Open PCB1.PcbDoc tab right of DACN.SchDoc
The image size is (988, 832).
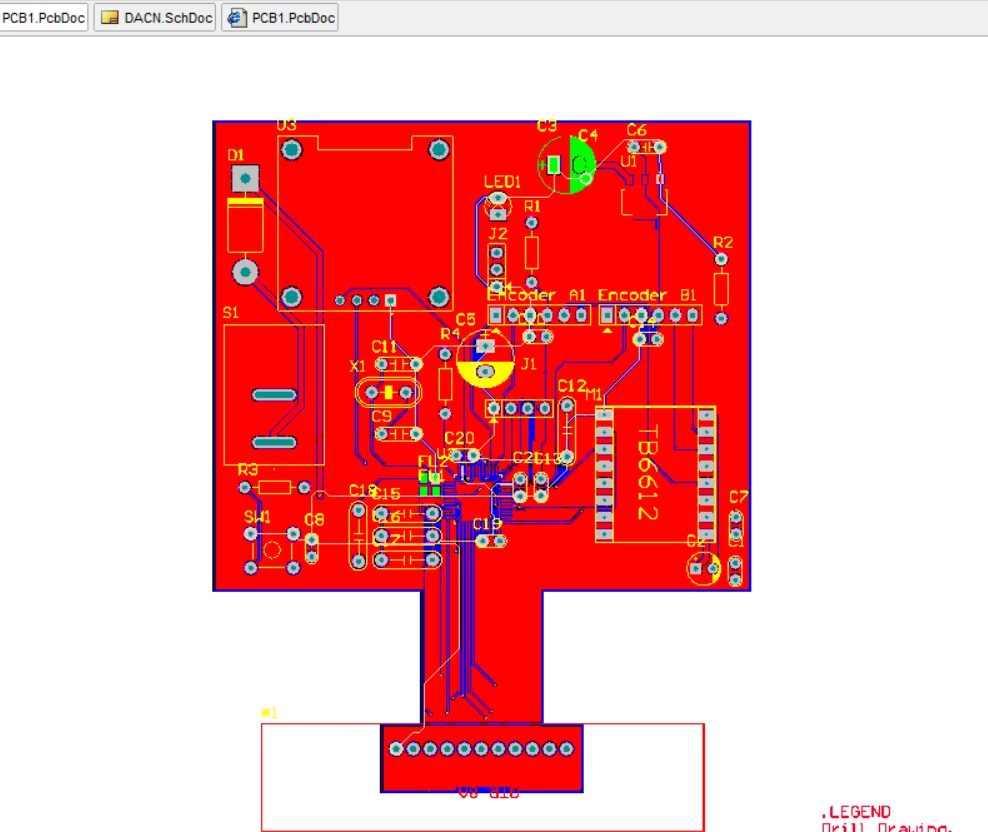tap(280, 18)
